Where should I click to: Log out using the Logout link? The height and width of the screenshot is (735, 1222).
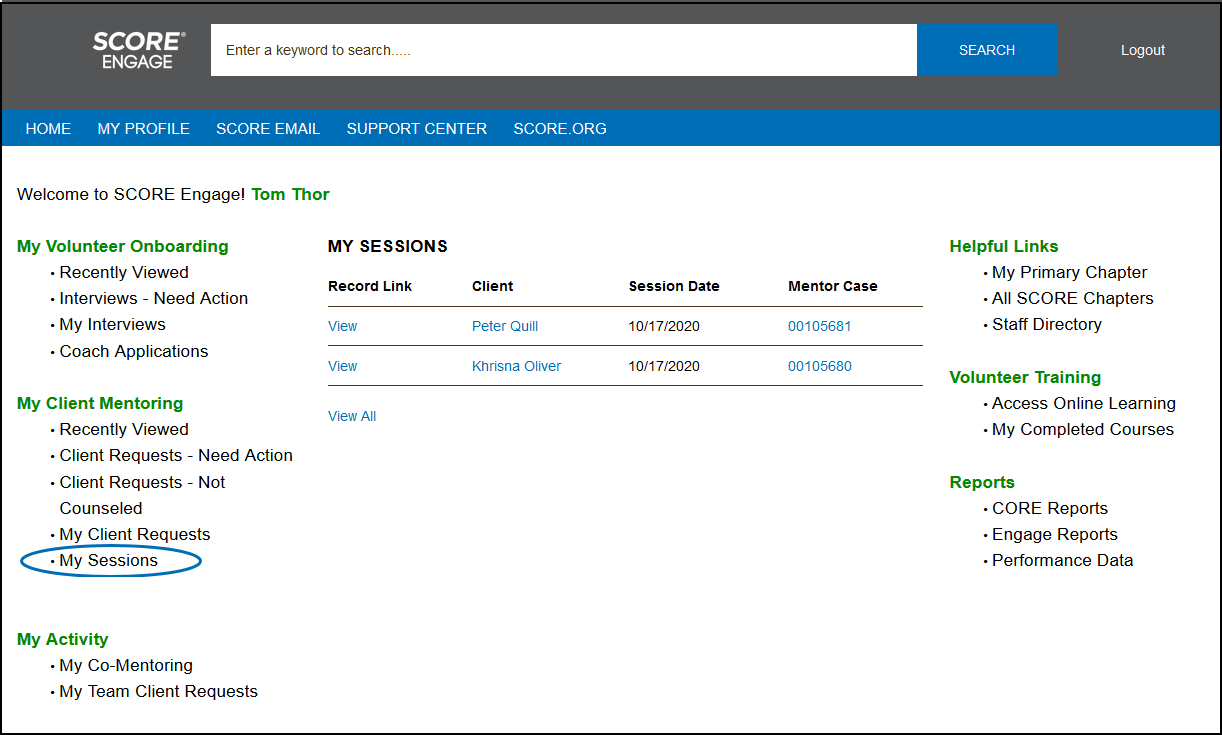coord(1142,50)
